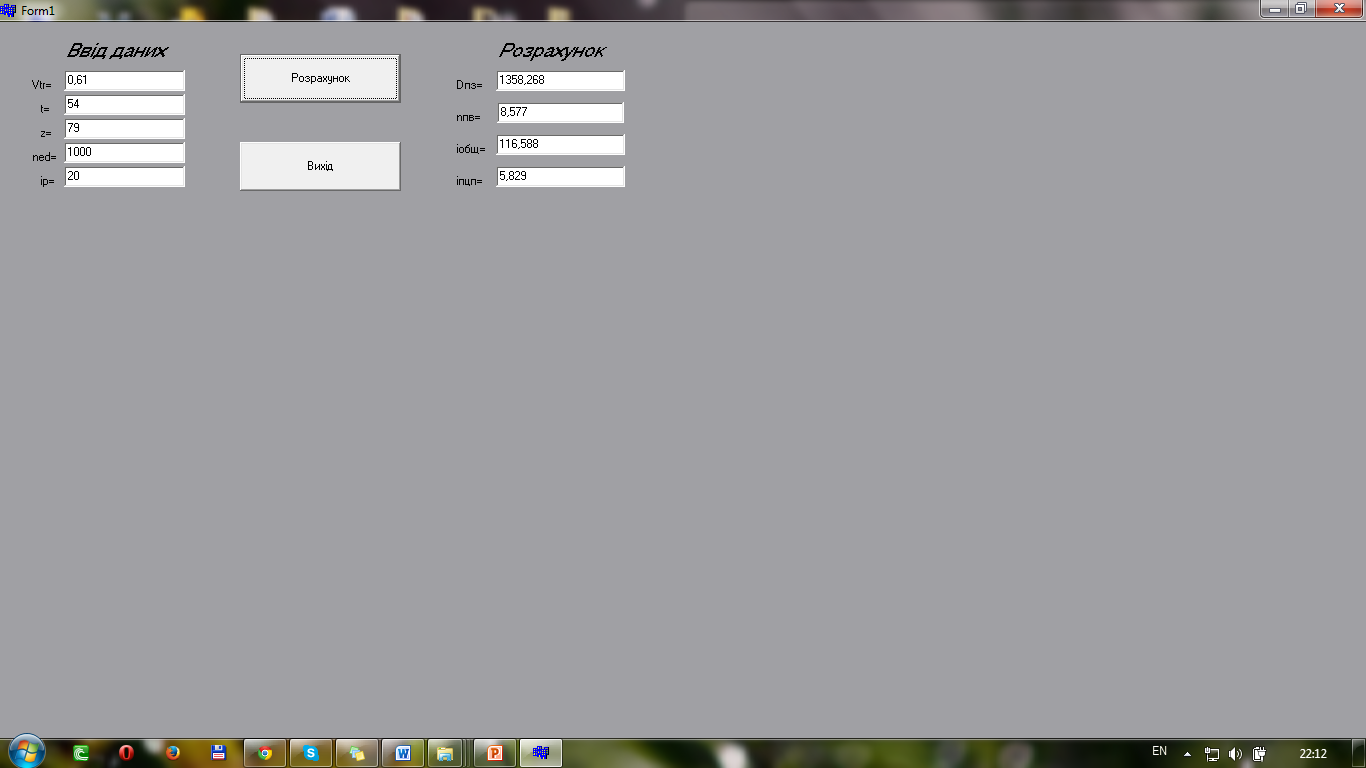Launch the green pinned taskbar icon
Viewport: 1366px width, 768px height.
81,753
